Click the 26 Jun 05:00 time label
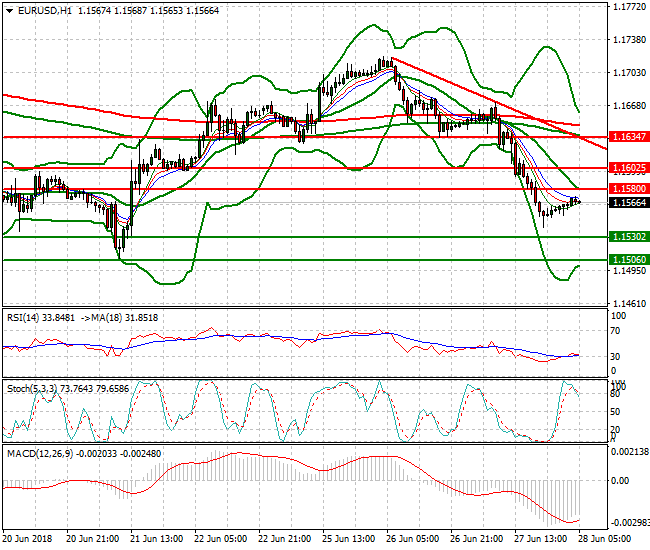The height and width of the screenshot is (550, 650). coord(412,539)
